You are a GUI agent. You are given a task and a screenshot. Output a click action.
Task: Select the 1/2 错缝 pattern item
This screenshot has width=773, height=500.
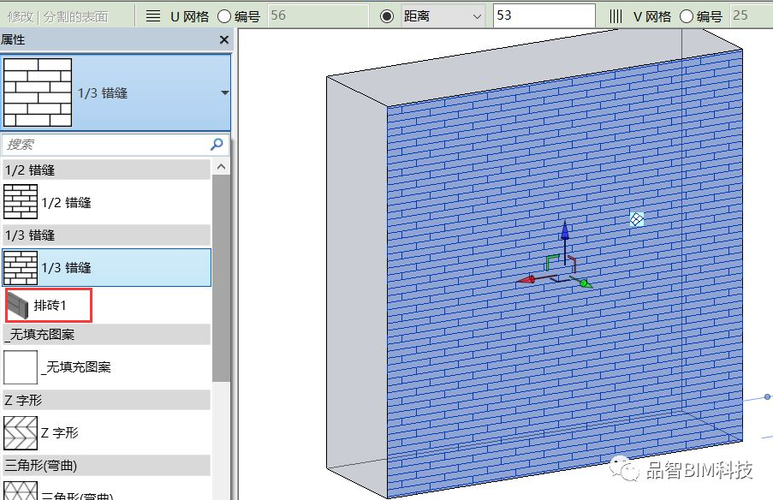pyautogui.click(x=106, y=202)
